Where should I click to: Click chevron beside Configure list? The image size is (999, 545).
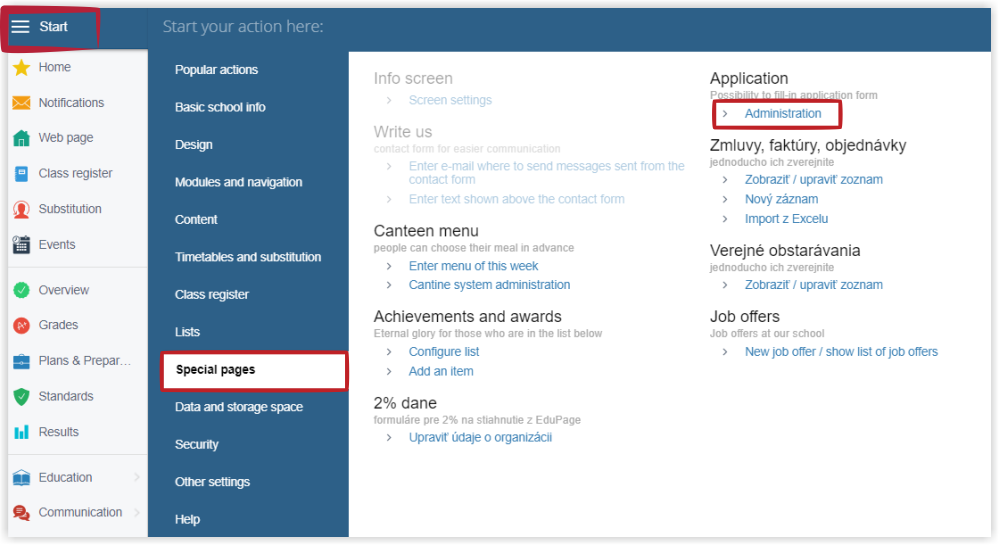point(389,352)
